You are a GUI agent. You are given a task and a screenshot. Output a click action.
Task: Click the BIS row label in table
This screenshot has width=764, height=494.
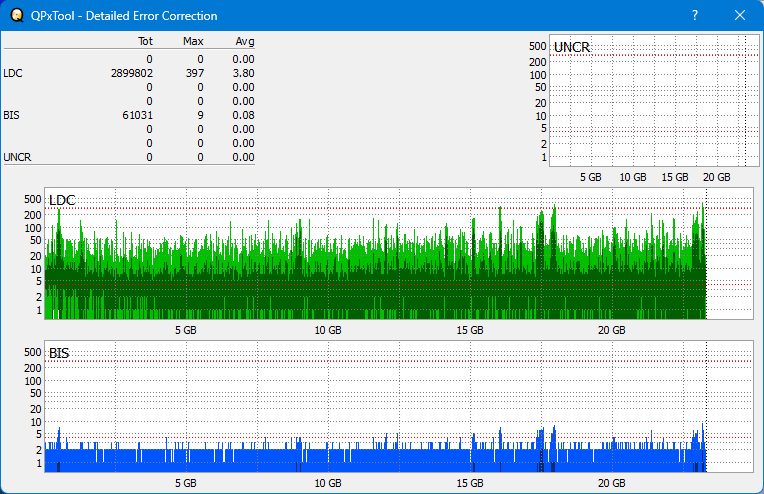pyautogui.click(x=11, y=115)
